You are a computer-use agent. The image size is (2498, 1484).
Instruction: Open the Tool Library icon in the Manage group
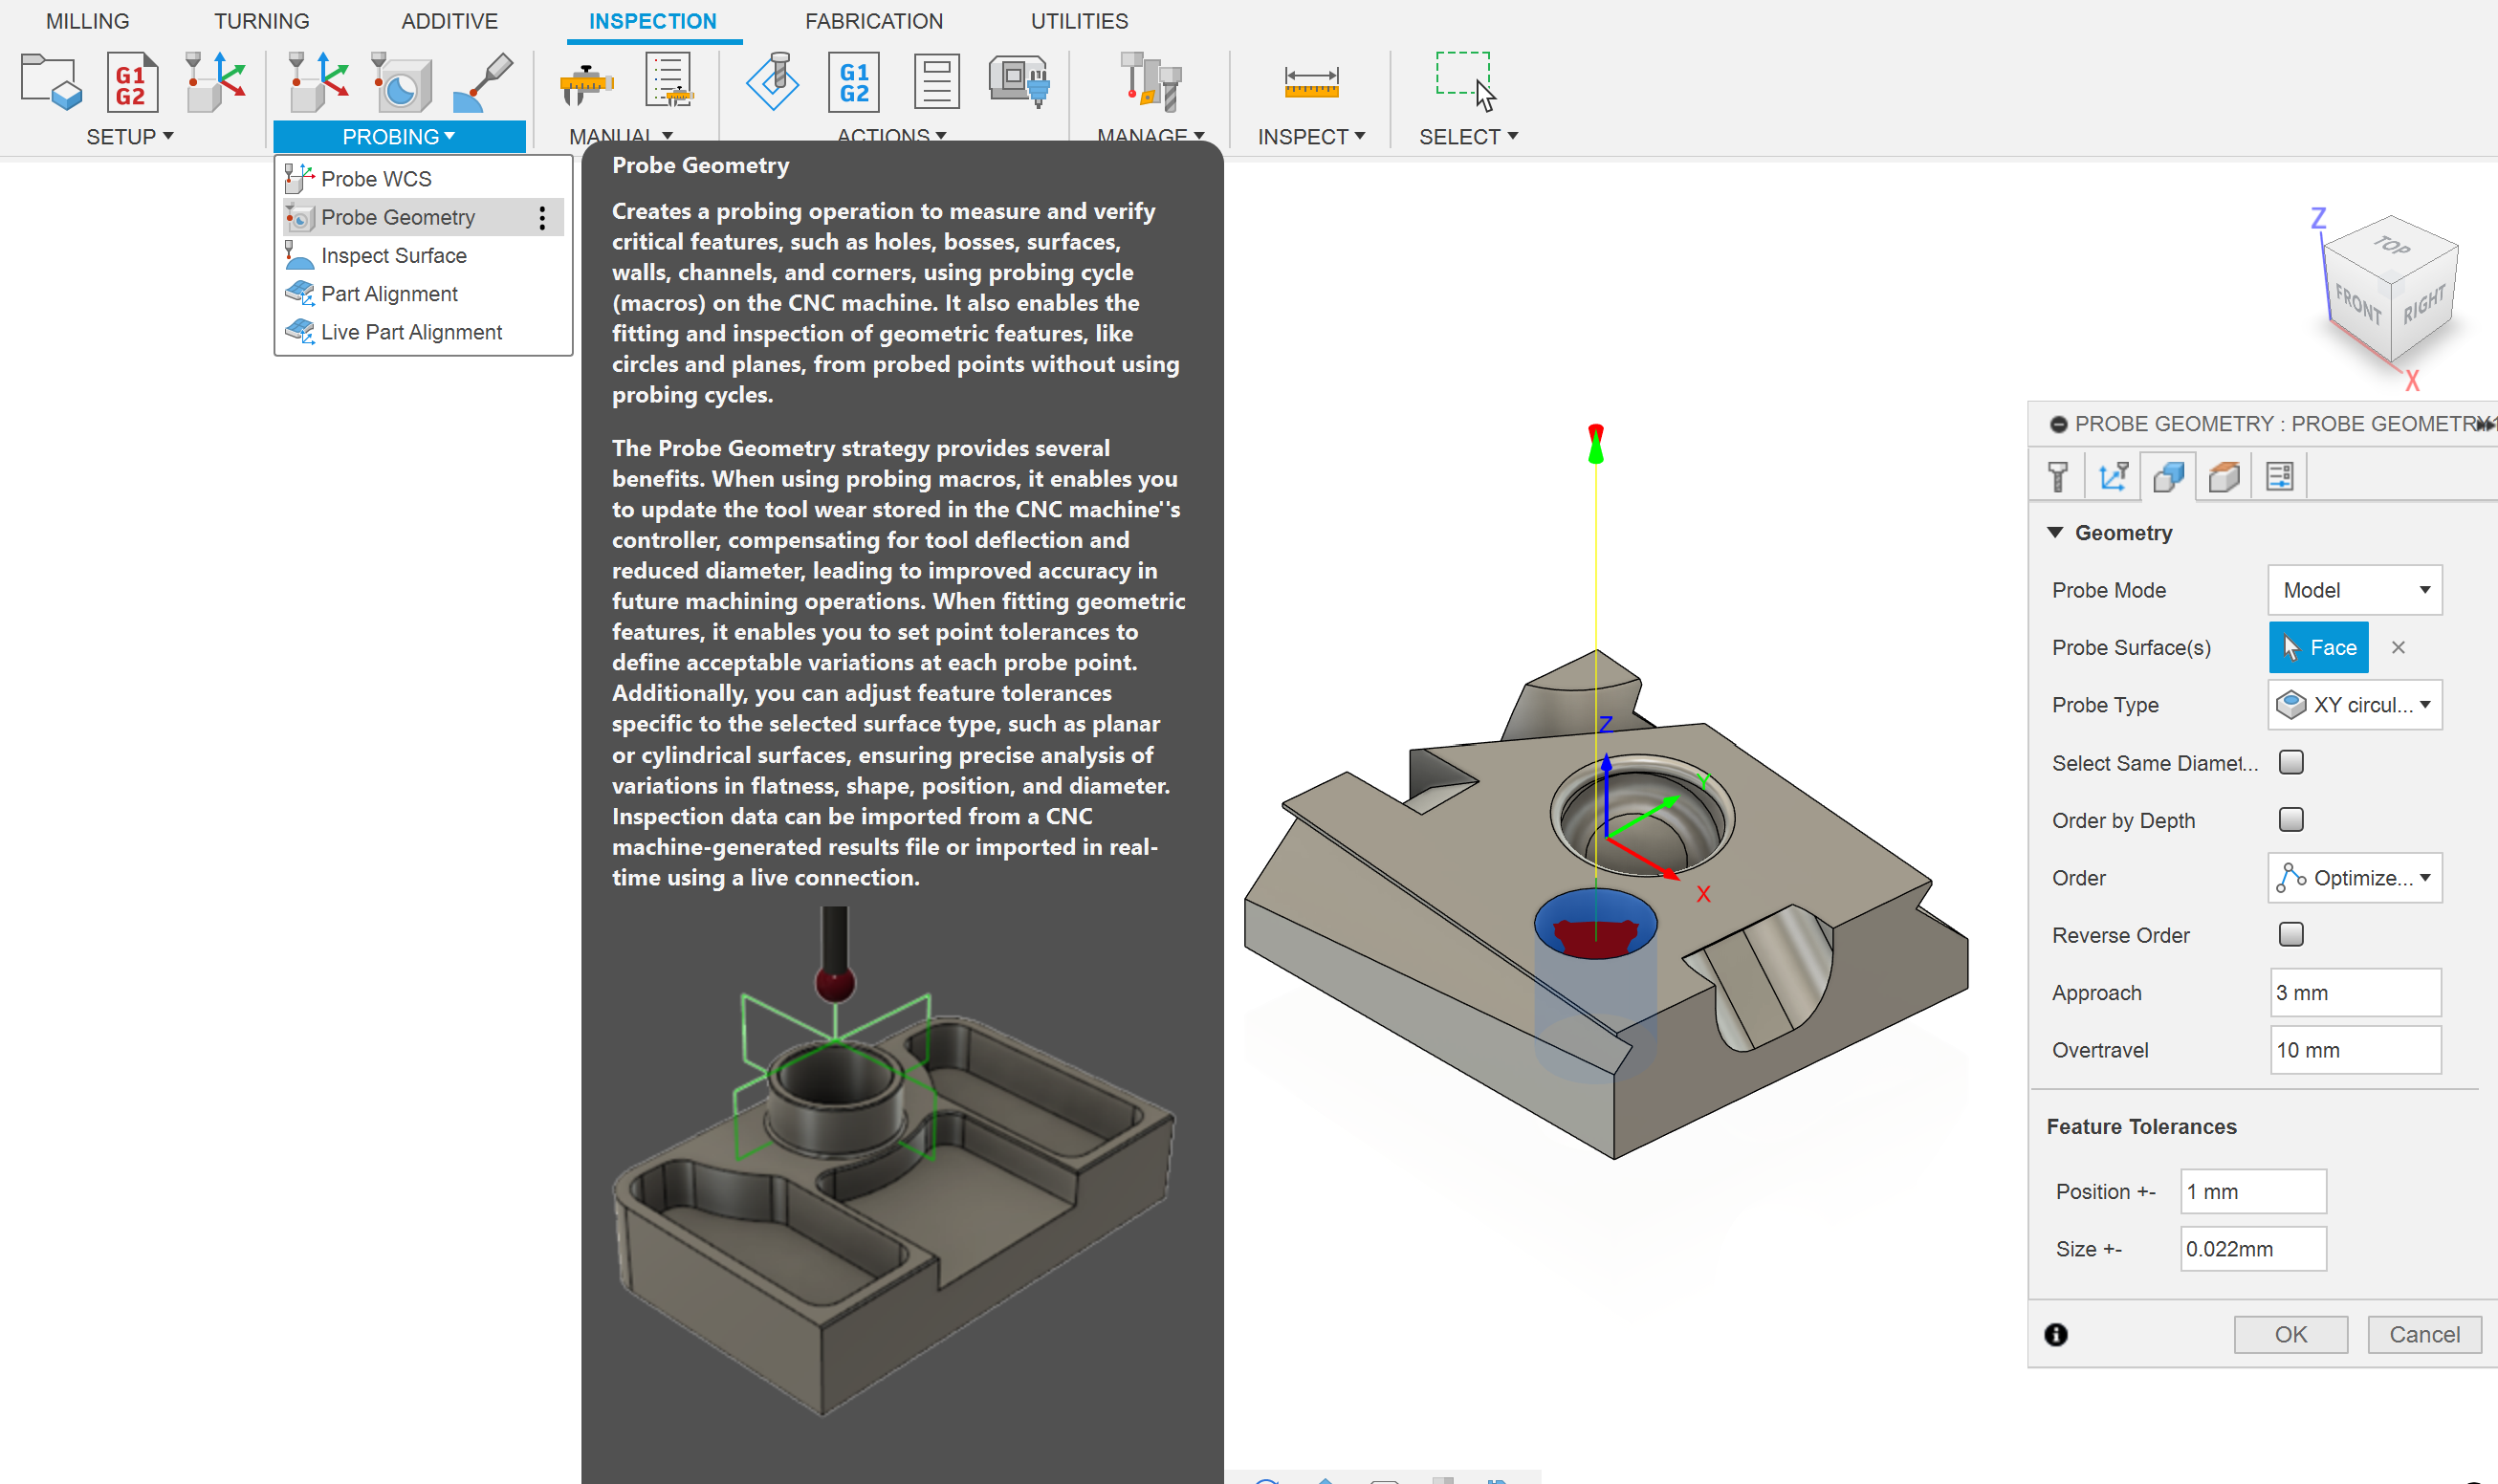click(1151, 82)
